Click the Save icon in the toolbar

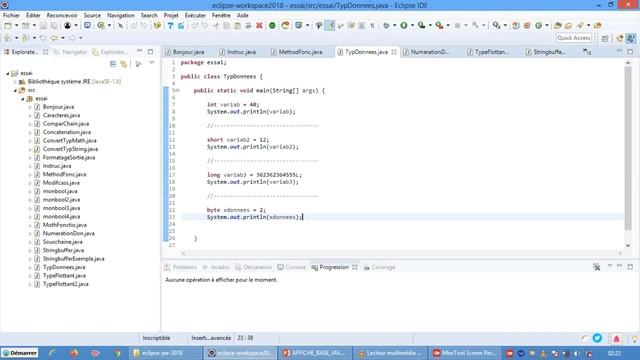click(43, 25)
